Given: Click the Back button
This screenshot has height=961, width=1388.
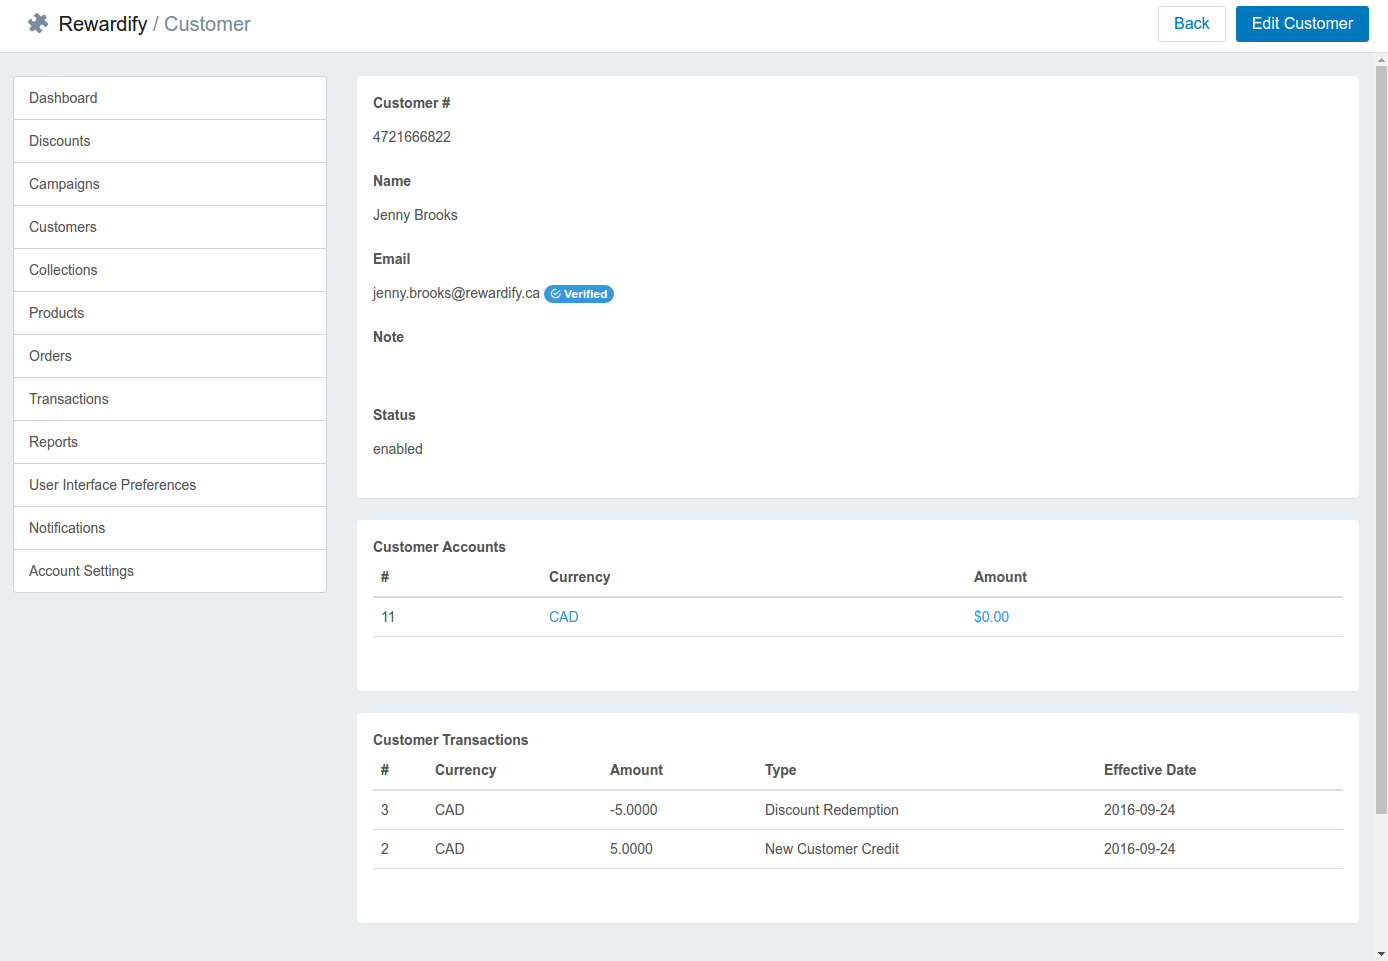Looking at the screenshot, I should pos(1191,23).
